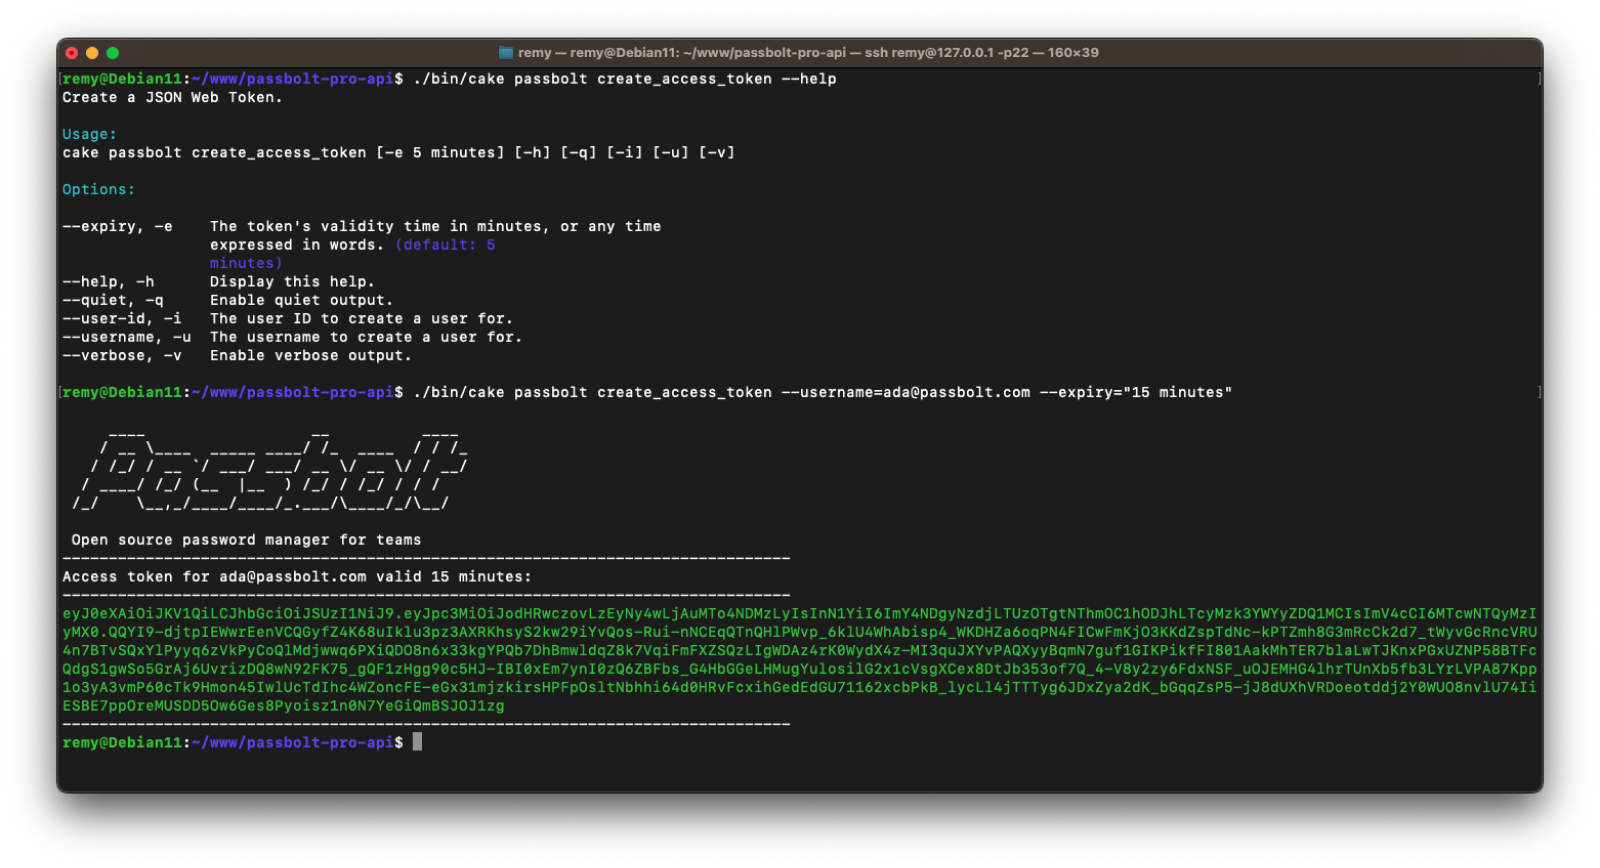
Task: Click the '--expiry, -e' option
Action: tap(117, 227)
